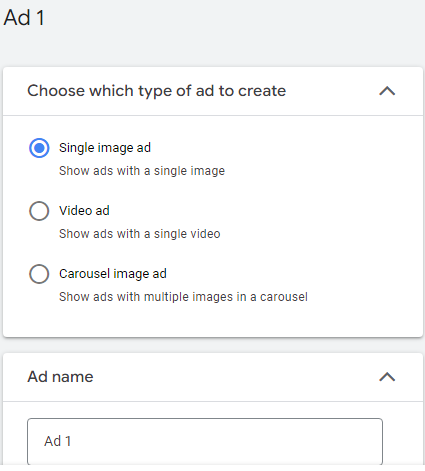The image size is (425, 471).
Task: Focus the Ad name text input field
Action: [x=205, y=441]
